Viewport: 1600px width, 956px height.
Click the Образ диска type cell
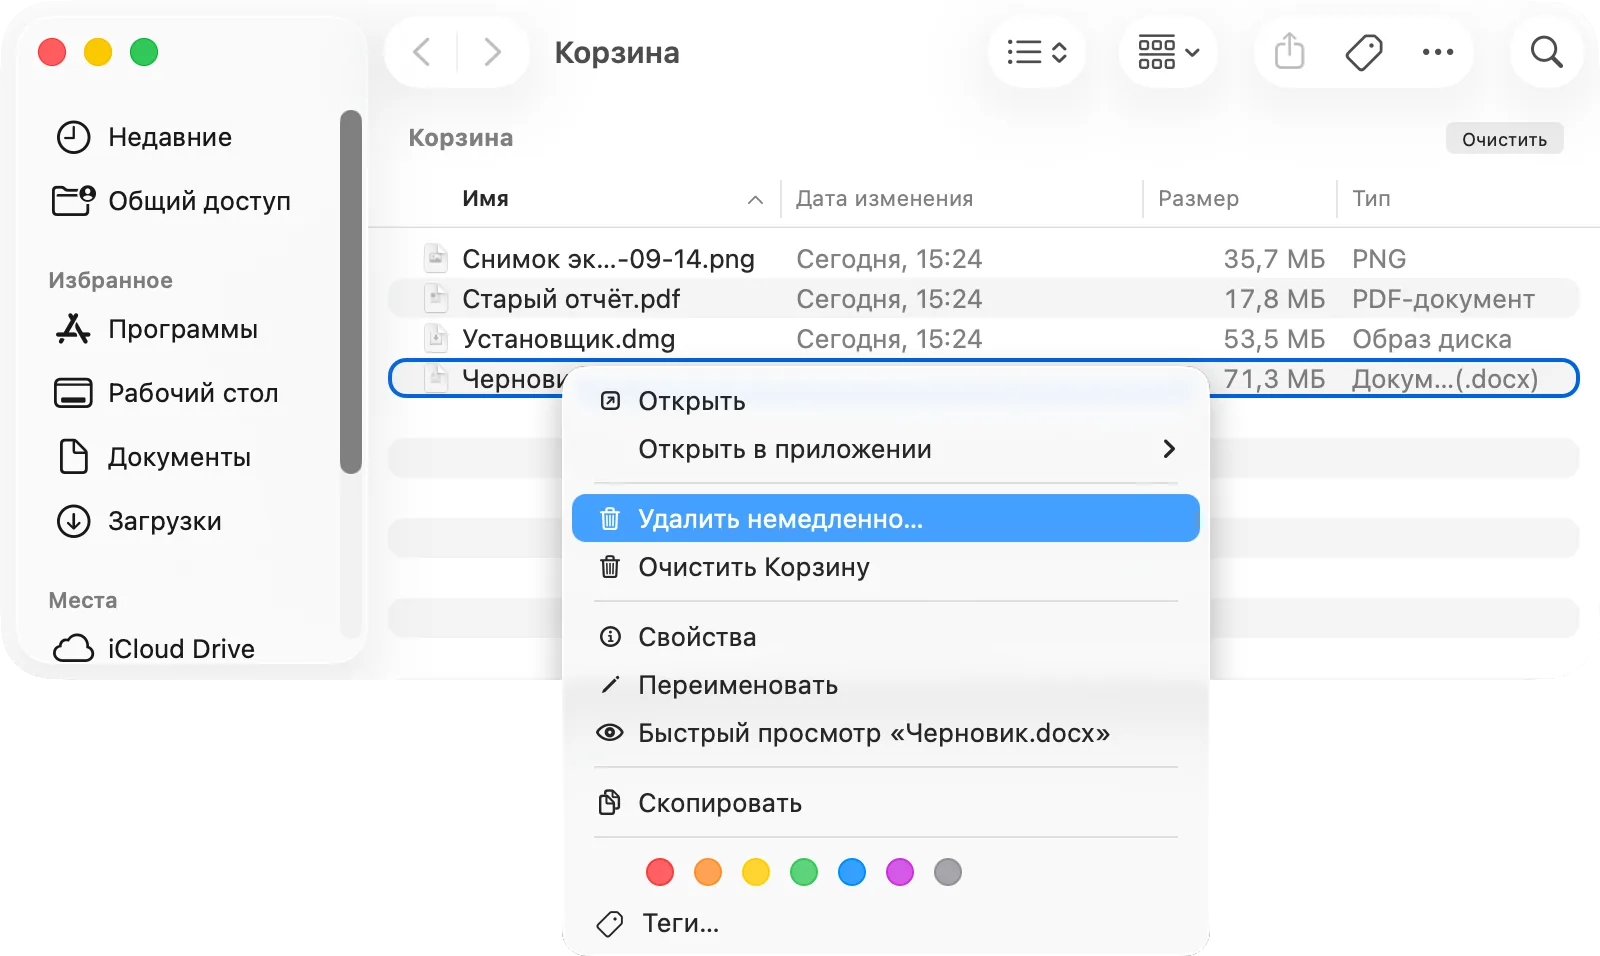(x=1432, y=339)
